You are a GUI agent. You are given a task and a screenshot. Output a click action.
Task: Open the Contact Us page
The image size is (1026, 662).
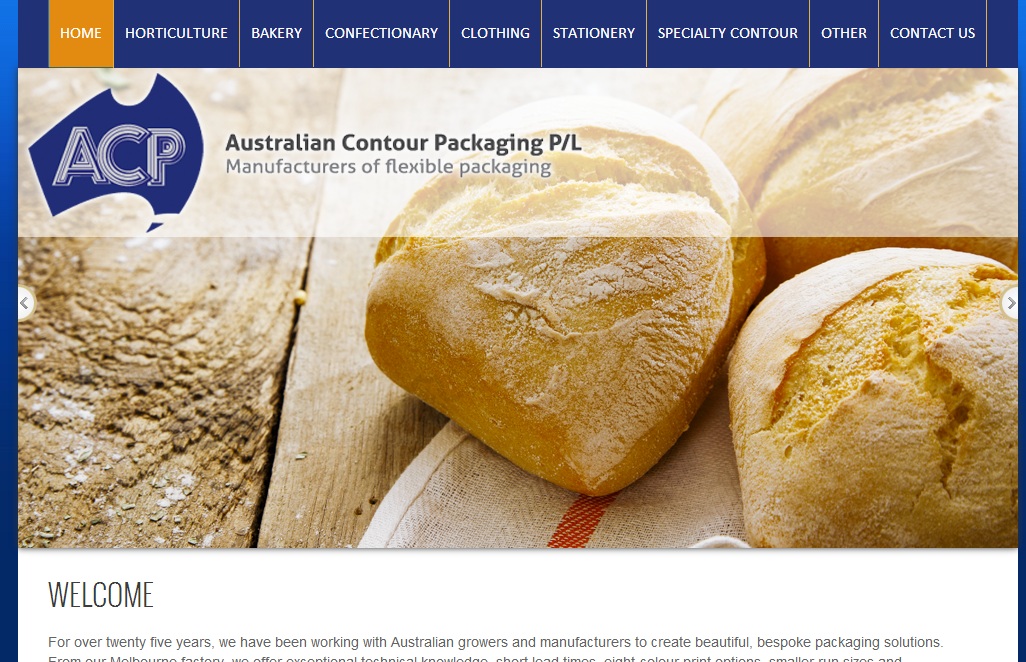(932, 33)
